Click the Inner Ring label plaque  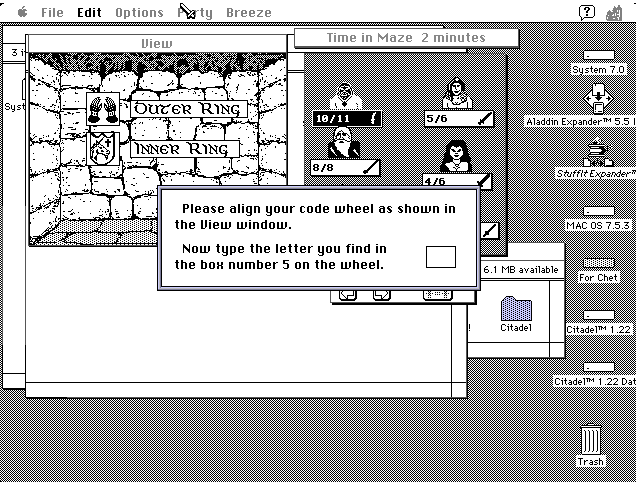coord(185,148)
